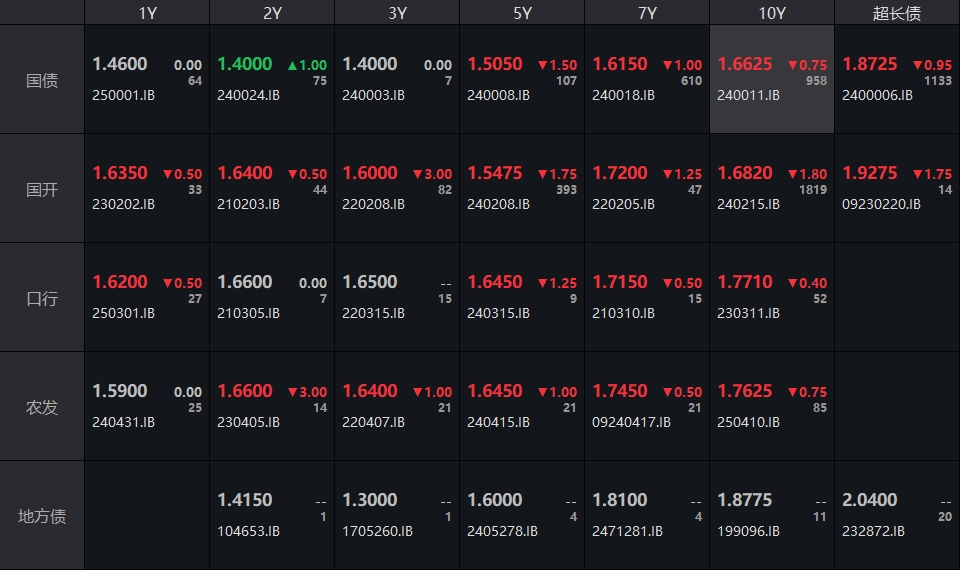Click the 农发 row label
This screenshot has height=570, width=960.
[42, 407]
